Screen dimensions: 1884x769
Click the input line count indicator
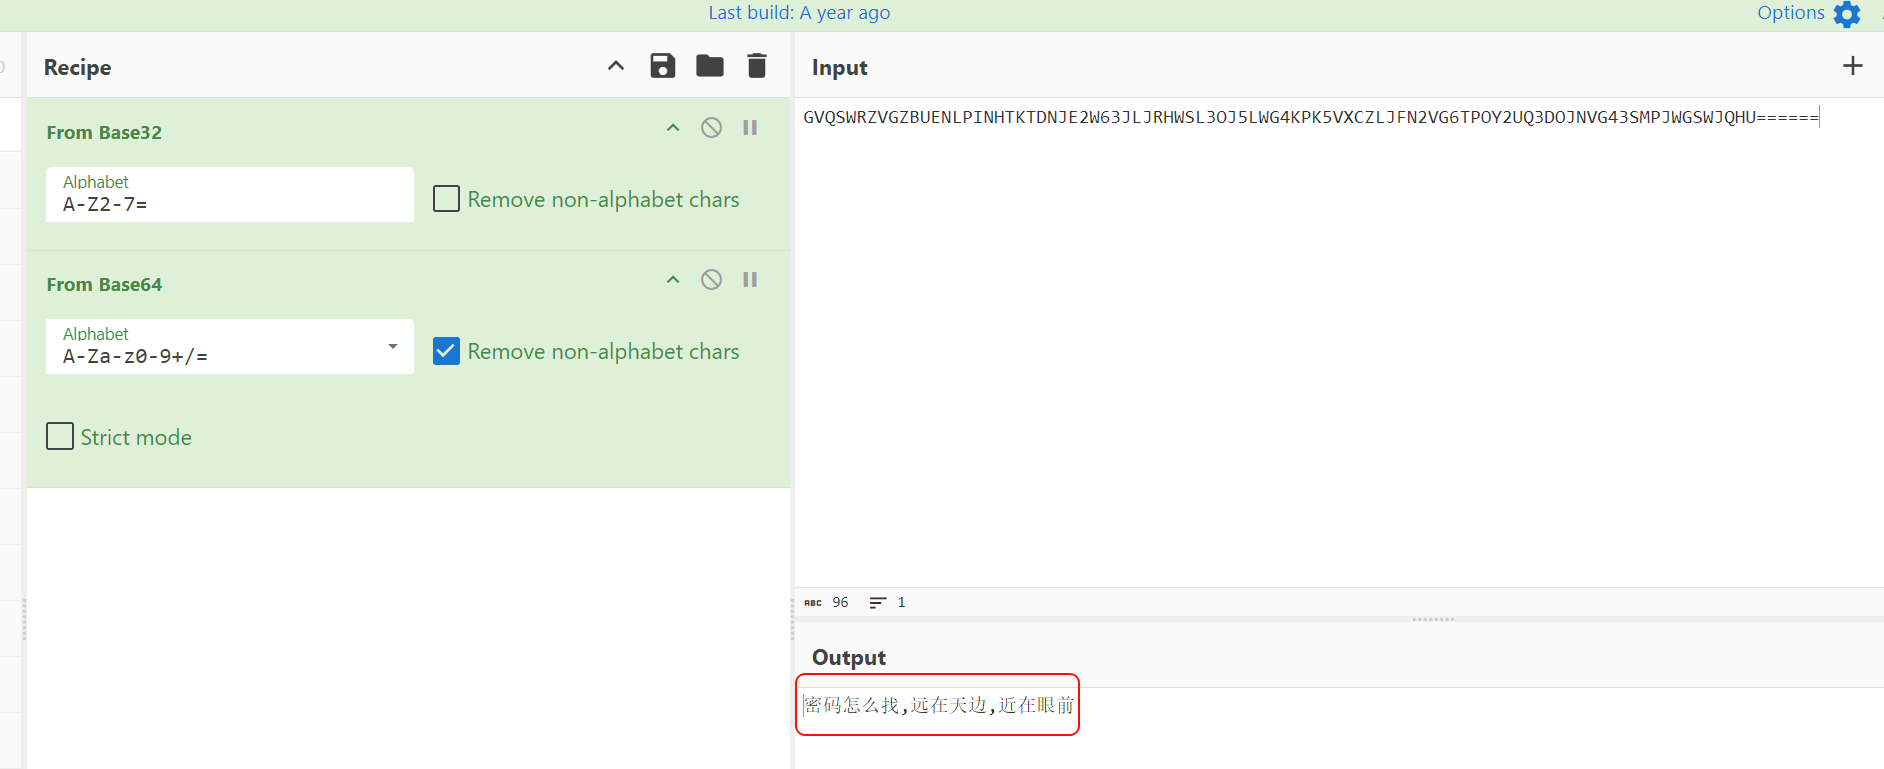[888, 602]
